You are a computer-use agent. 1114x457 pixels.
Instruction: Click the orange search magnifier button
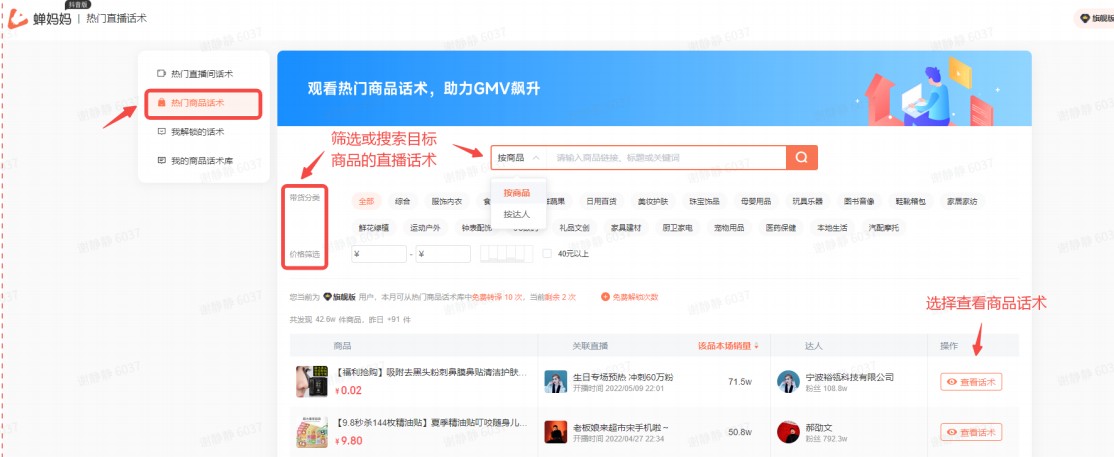point(801,158)
